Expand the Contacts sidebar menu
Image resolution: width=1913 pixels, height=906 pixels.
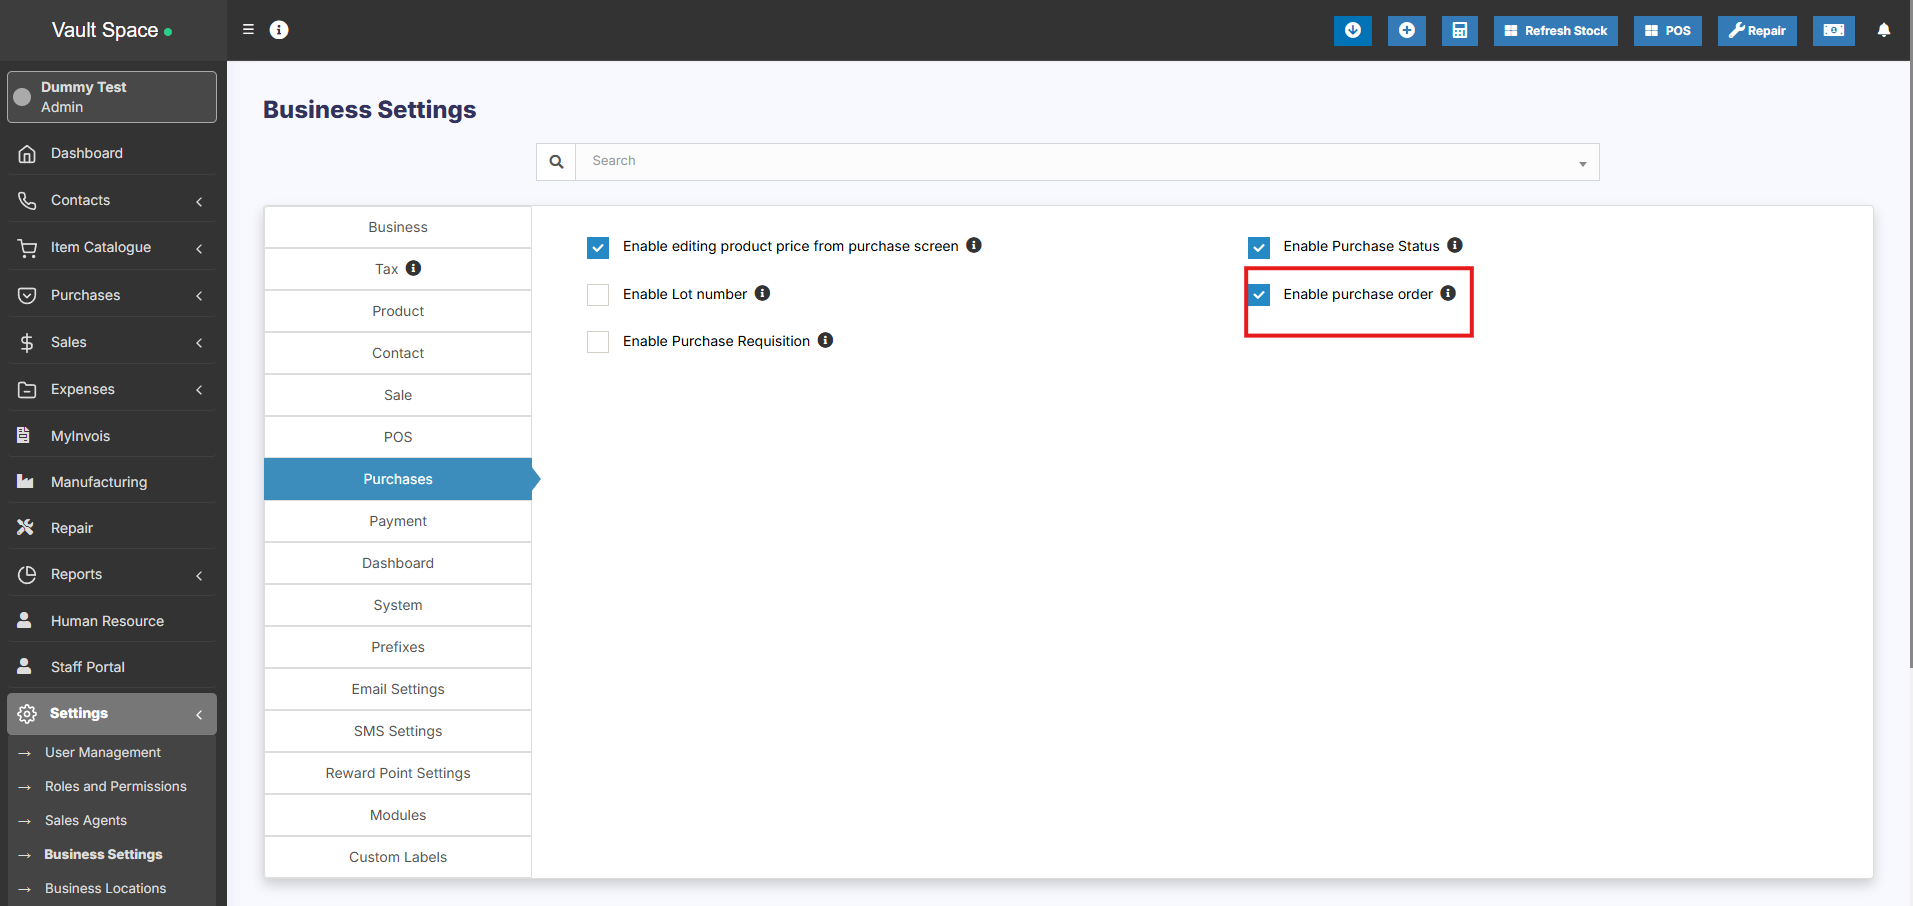click(112, 201)
